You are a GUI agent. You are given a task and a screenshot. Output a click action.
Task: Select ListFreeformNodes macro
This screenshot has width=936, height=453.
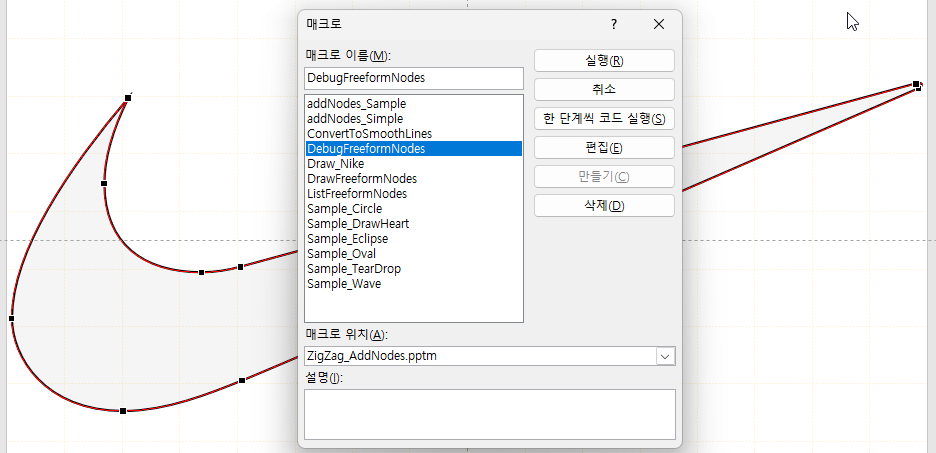tap(414, 194)
